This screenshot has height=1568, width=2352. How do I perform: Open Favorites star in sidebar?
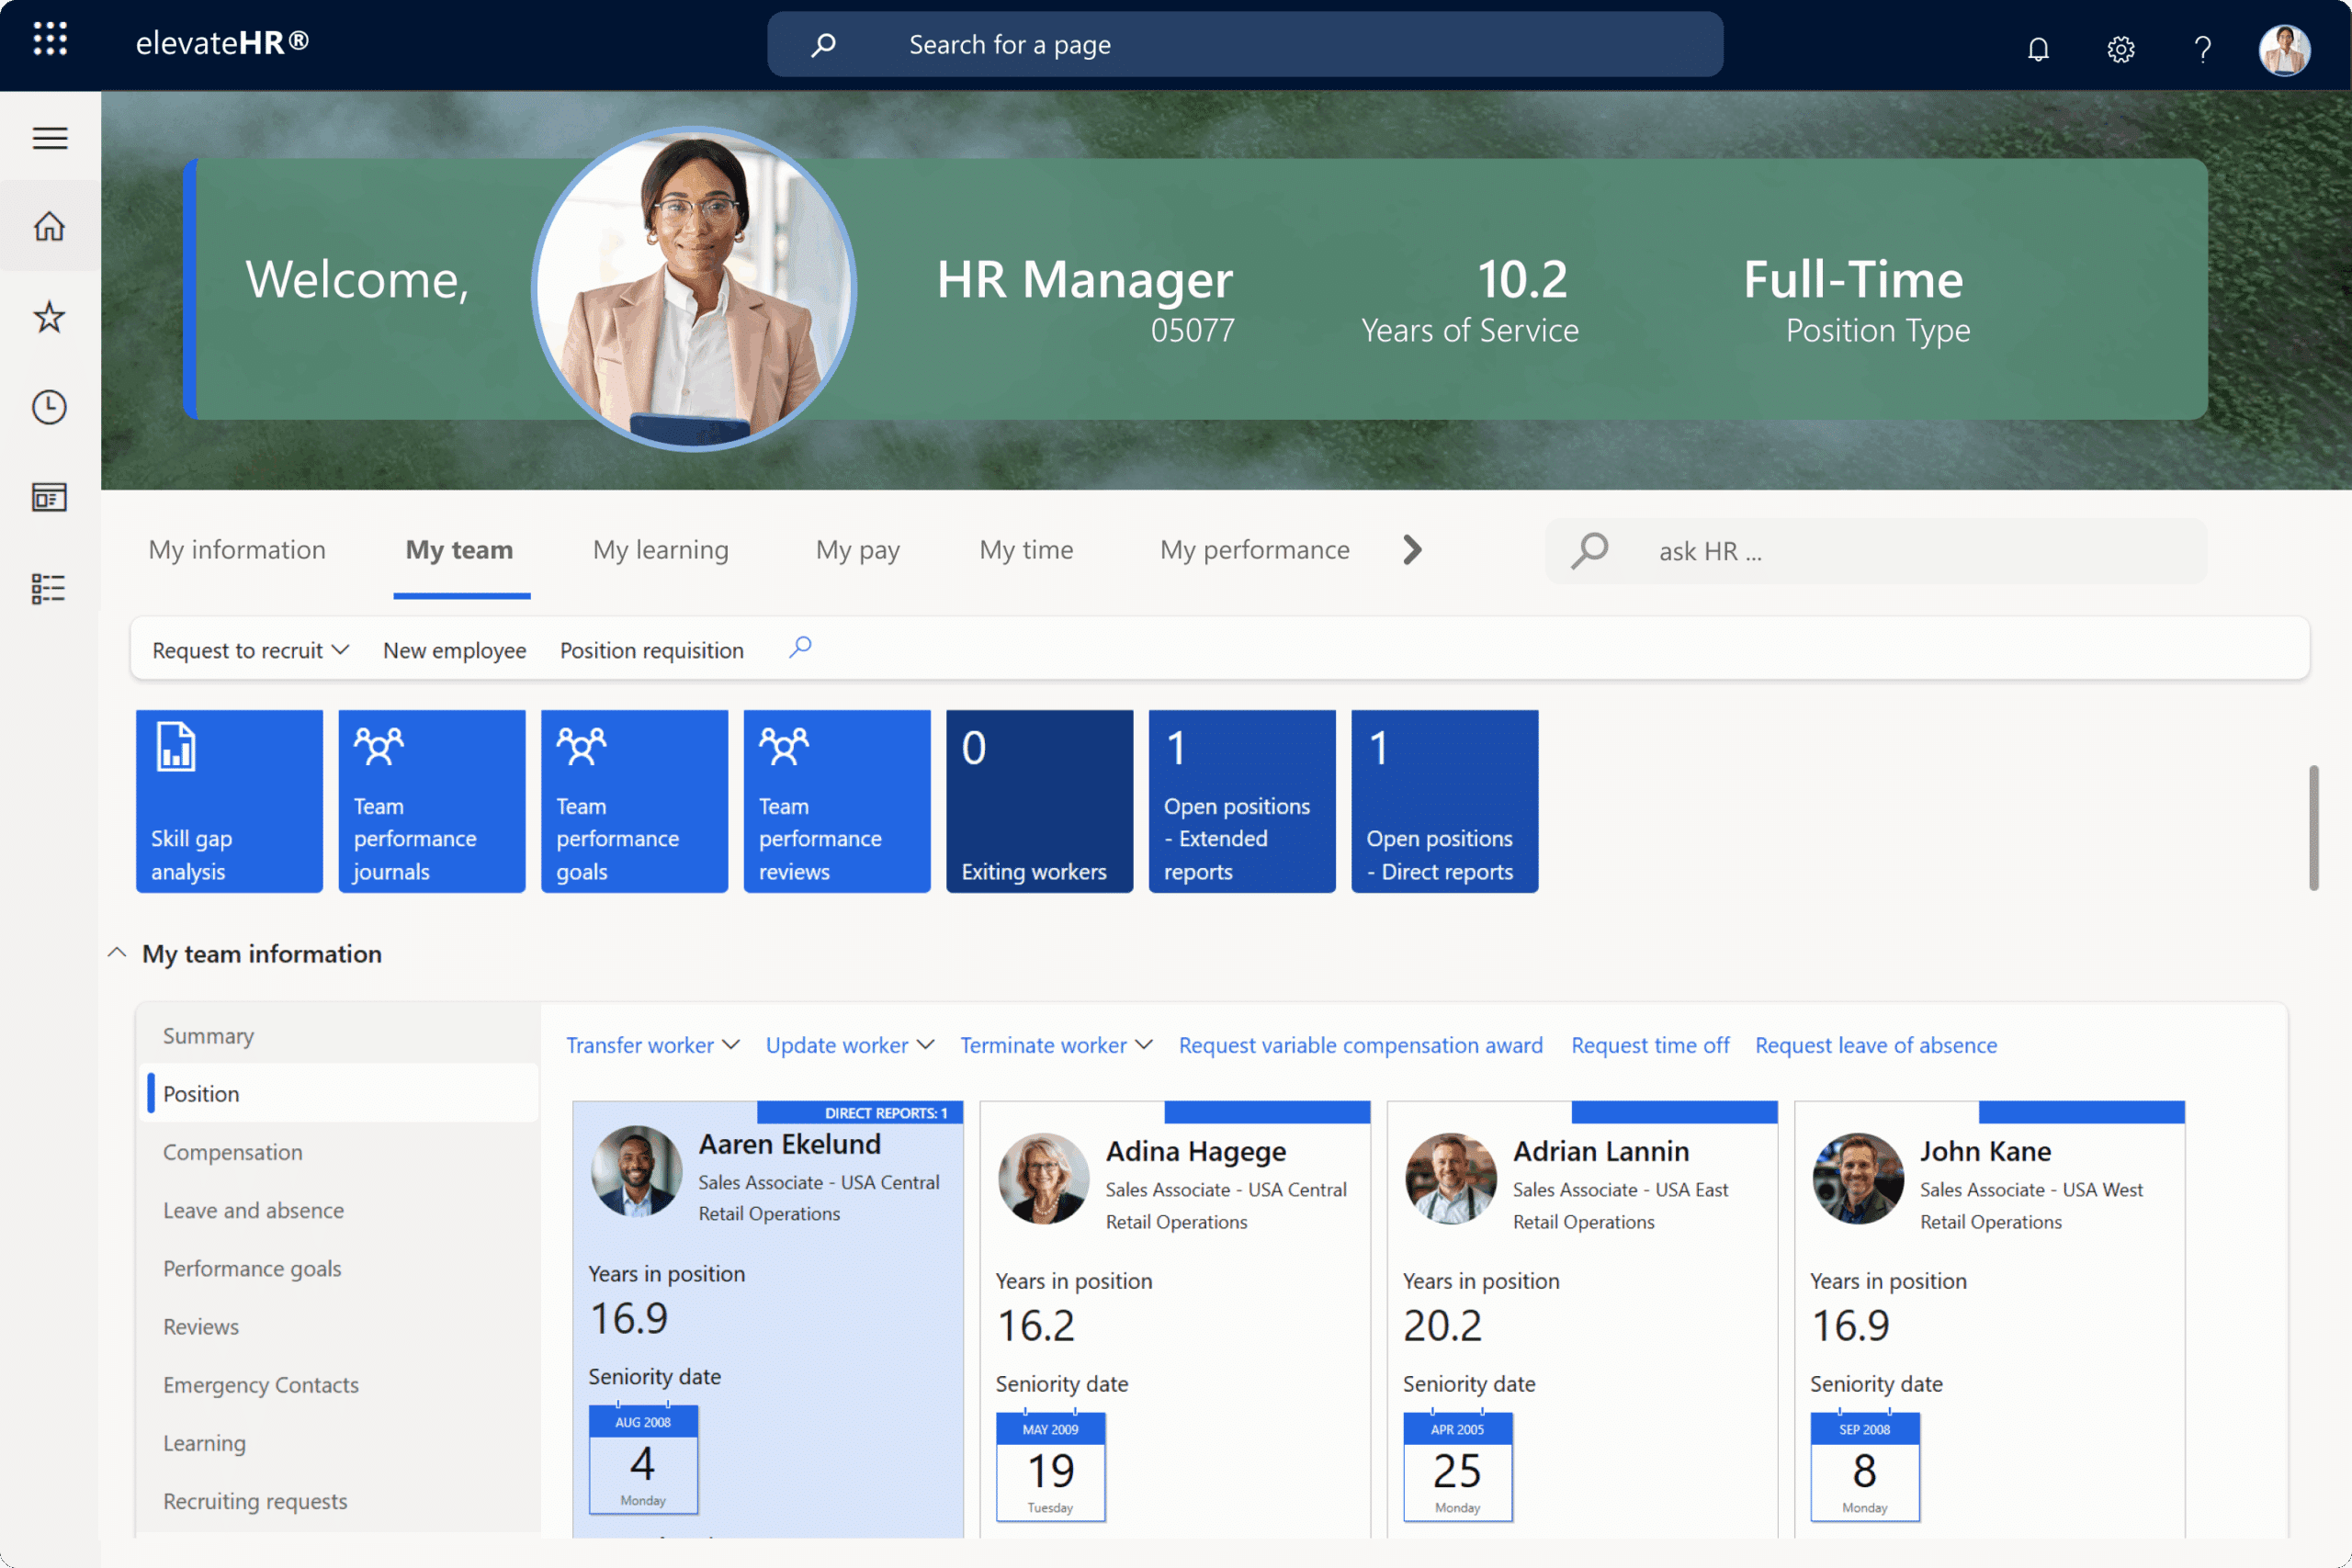(x=49, y=317)
